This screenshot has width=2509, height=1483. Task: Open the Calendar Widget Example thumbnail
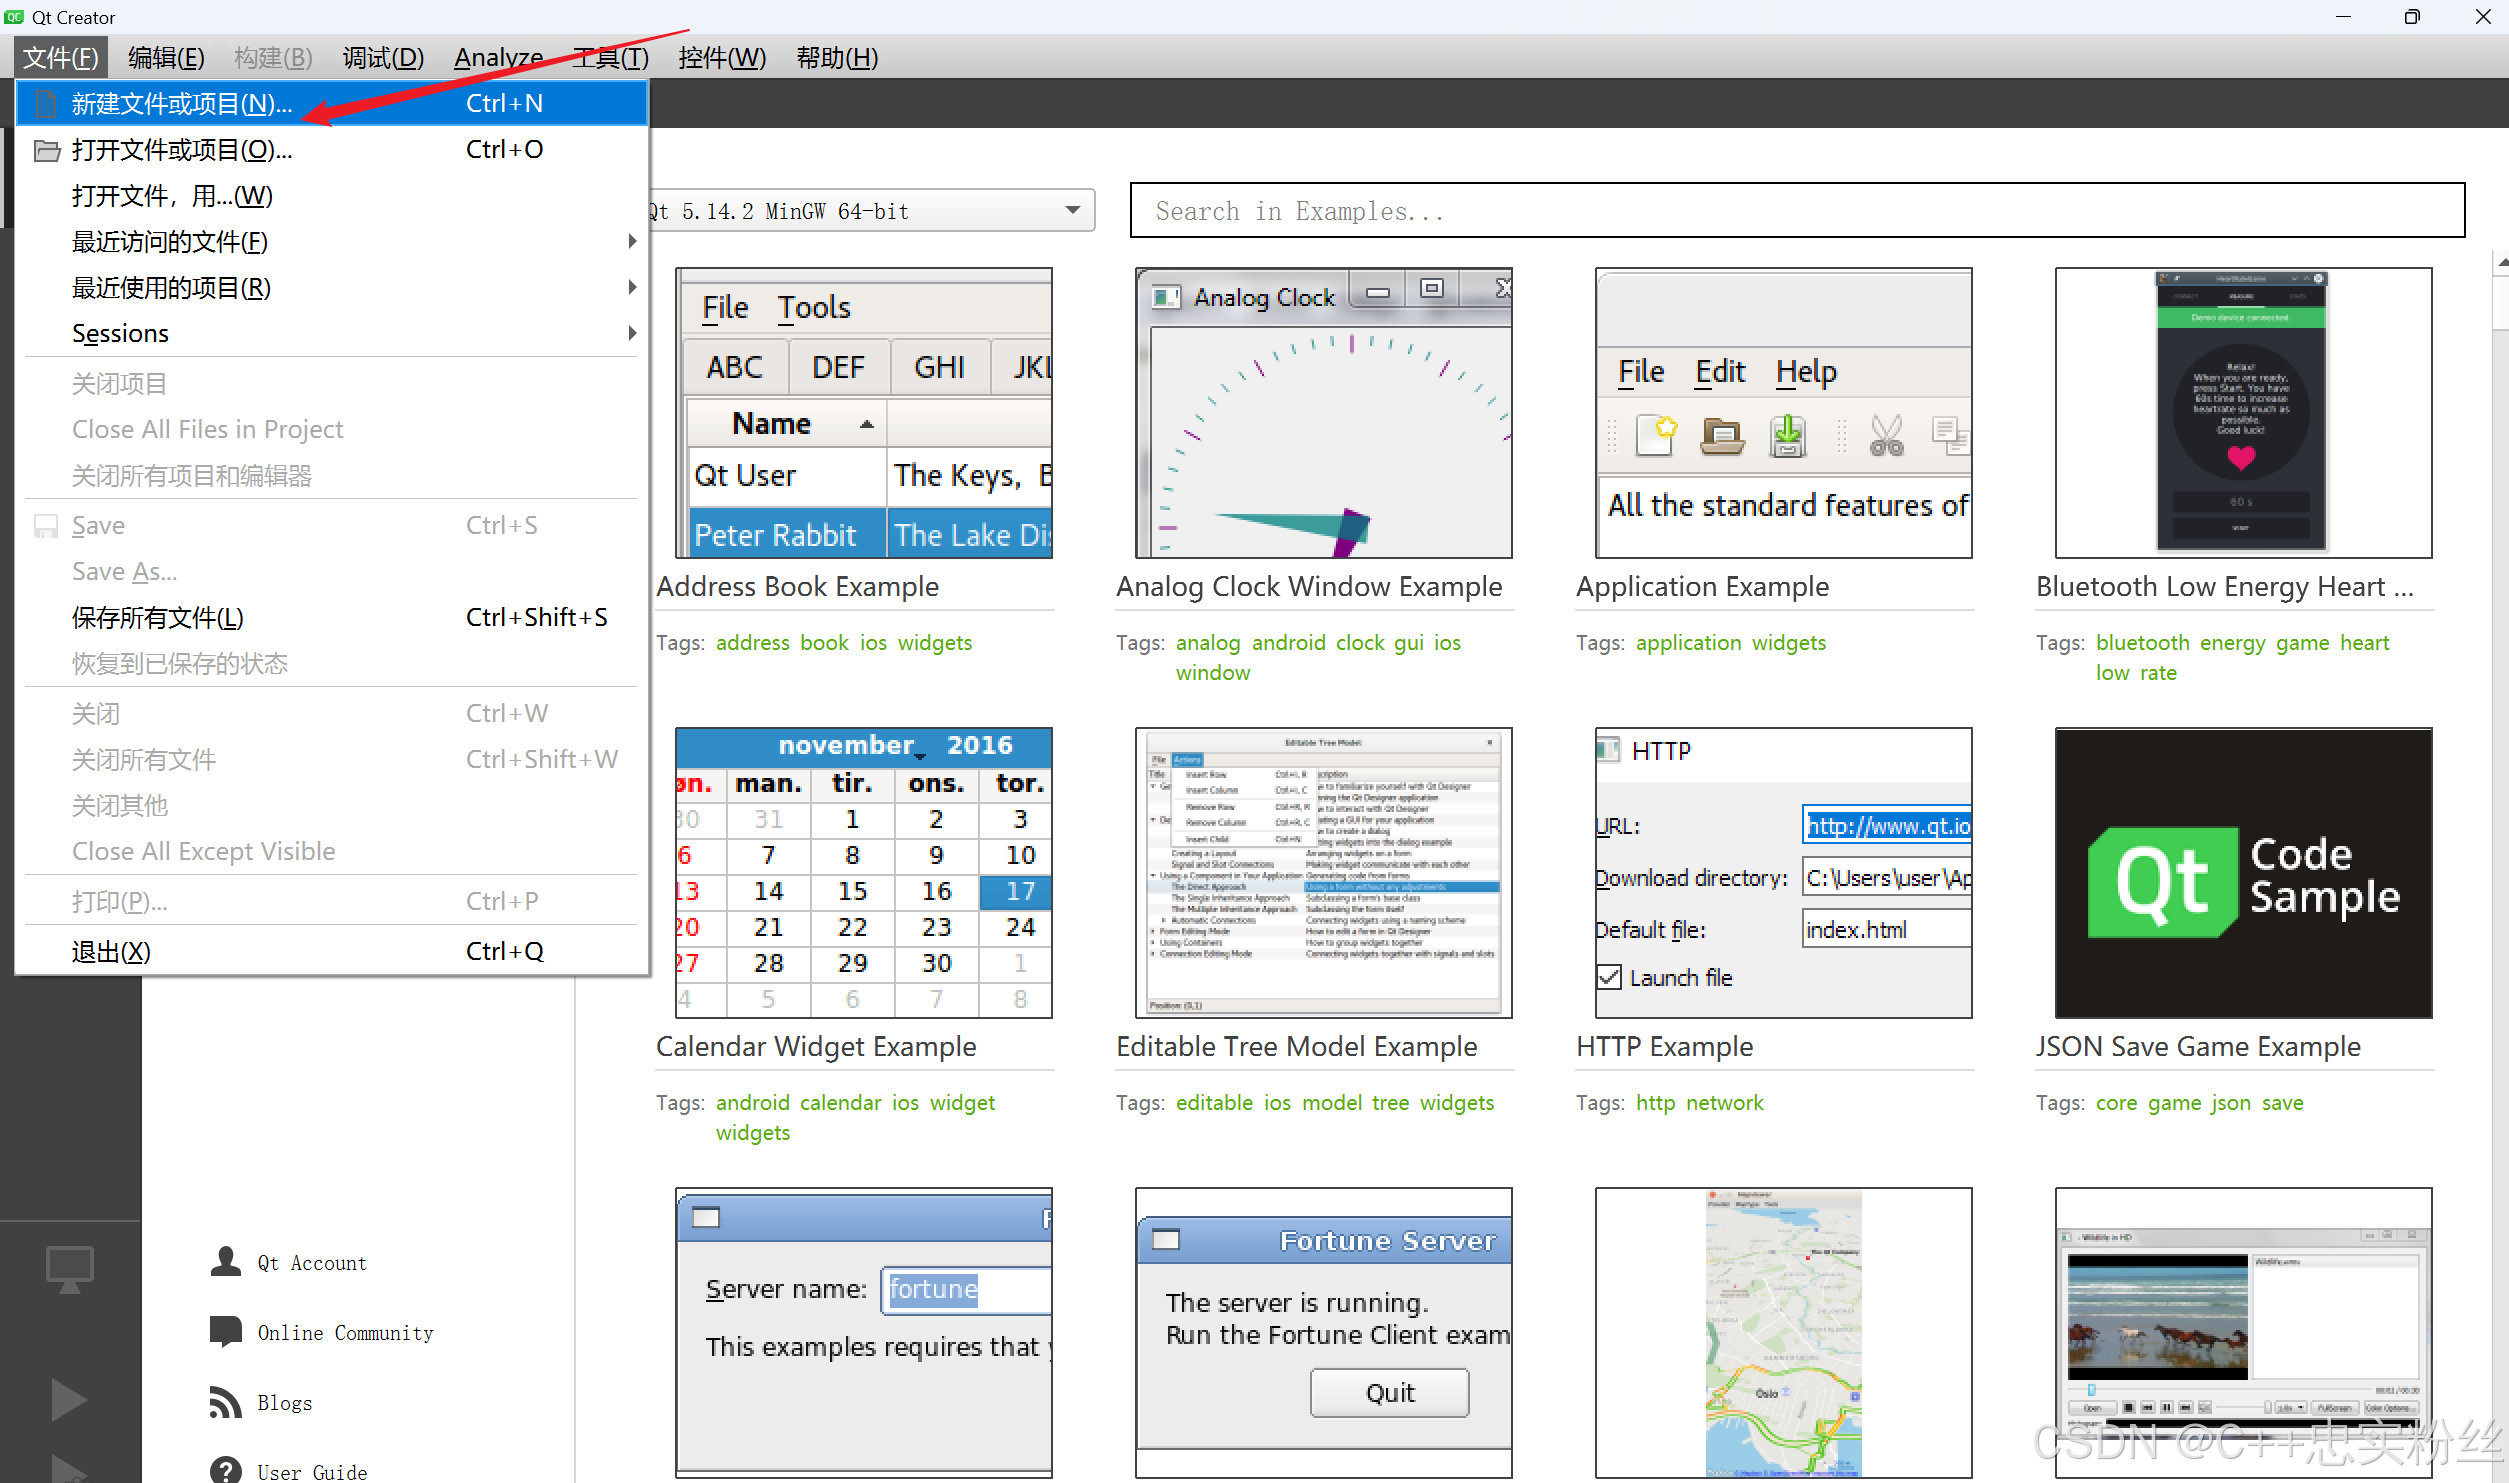[864, 873]
